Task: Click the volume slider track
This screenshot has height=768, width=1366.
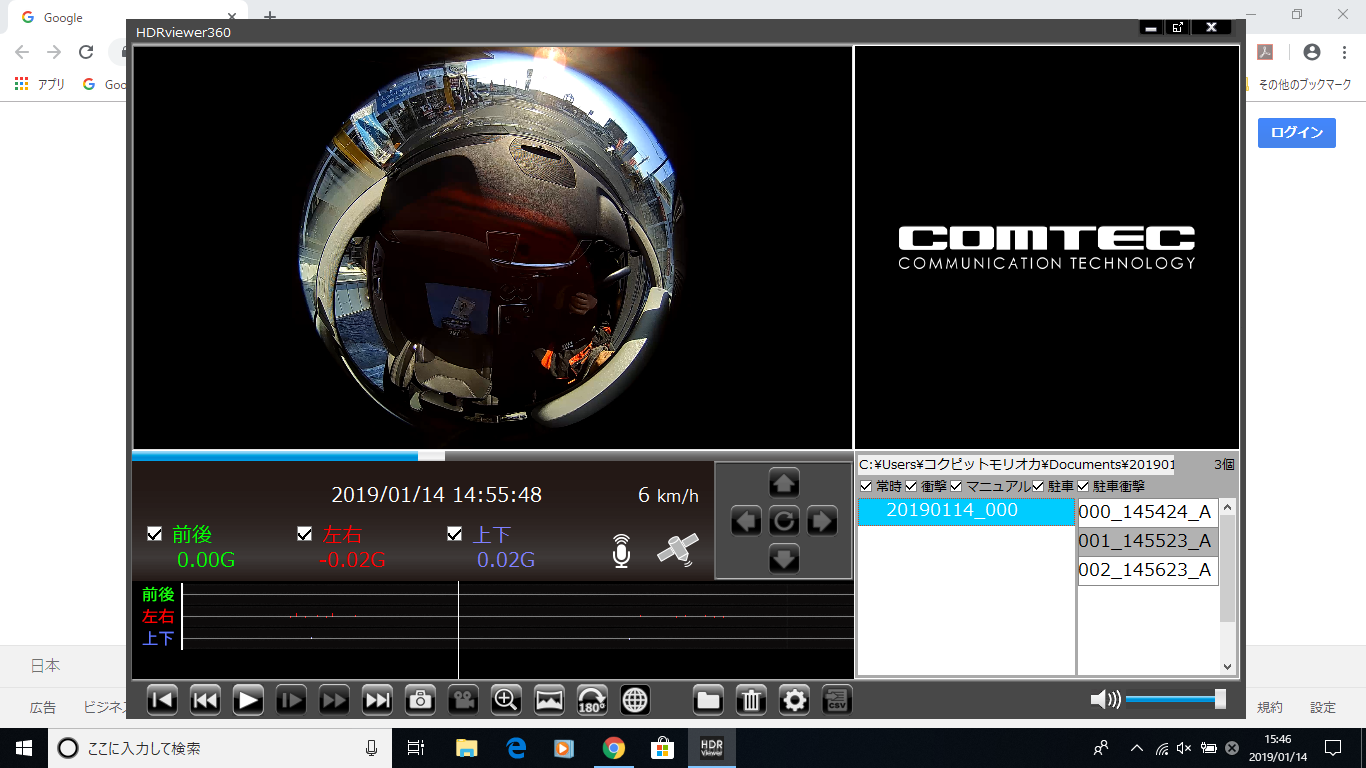Action: [1170, 700]
